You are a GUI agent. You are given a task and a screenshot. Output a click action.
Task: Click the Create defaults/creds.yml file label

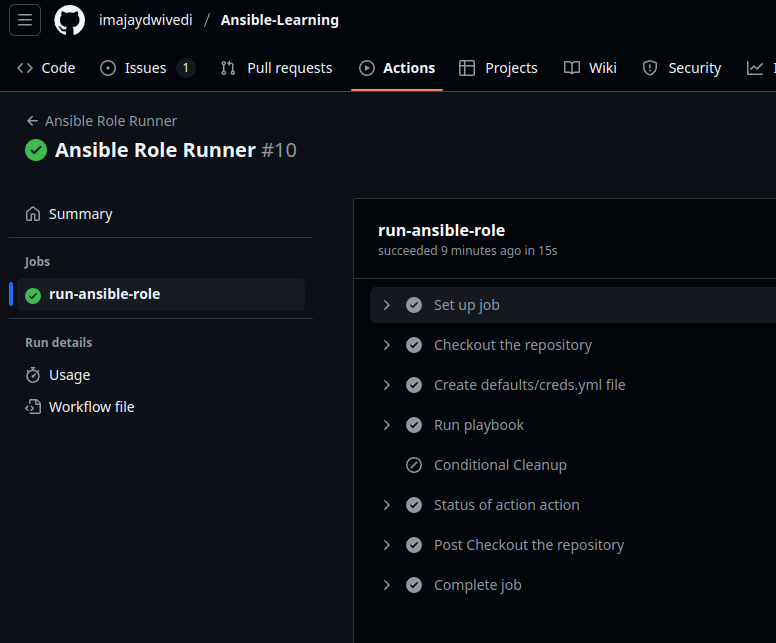(x=530, y=385)
